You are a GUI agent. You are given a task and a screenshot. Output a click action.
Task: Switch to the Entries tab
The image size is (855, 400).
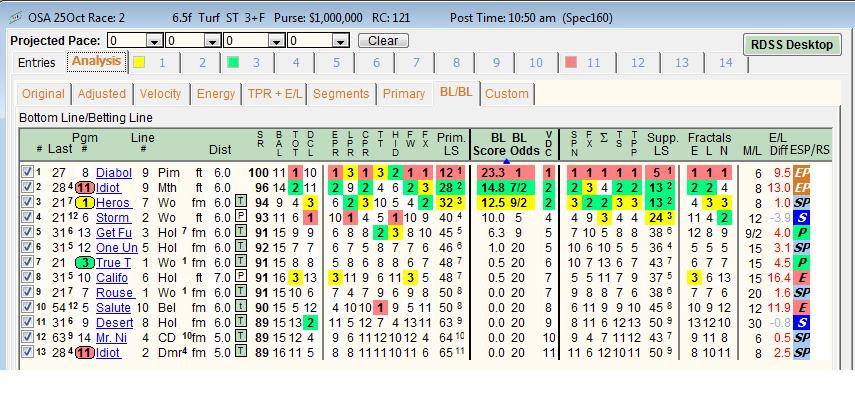coord(37,63)
